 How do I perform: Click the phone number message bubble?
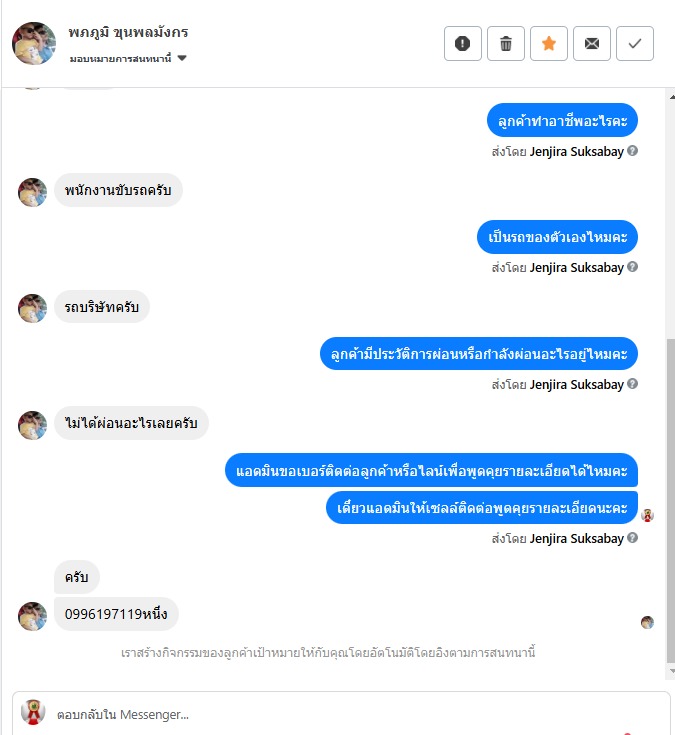click(116, 614)
